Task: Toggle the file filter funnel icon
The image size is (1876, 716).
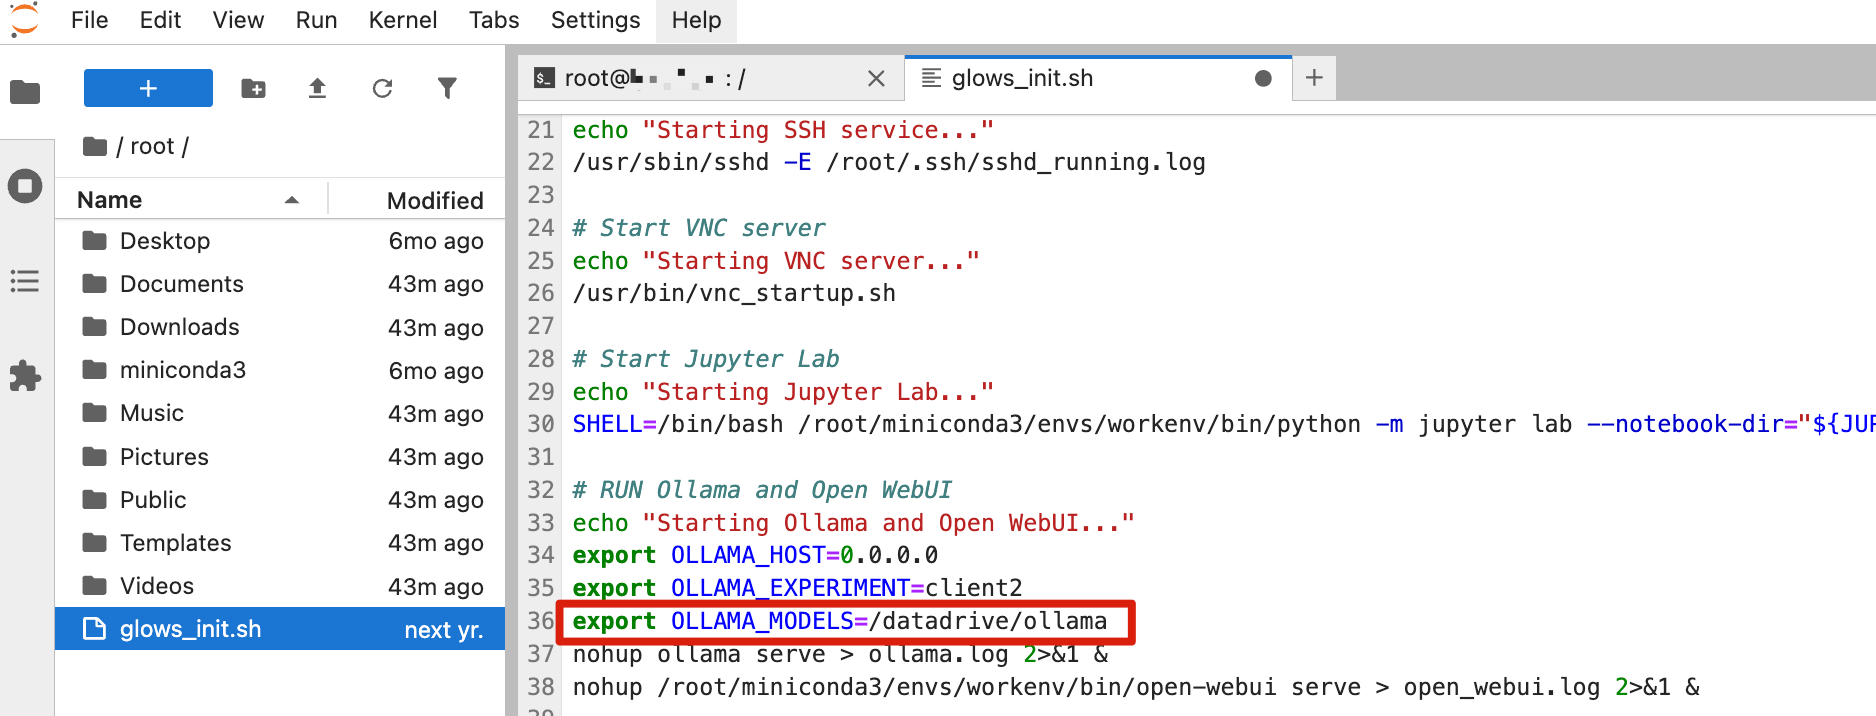Action: click(x=447, y=88)
